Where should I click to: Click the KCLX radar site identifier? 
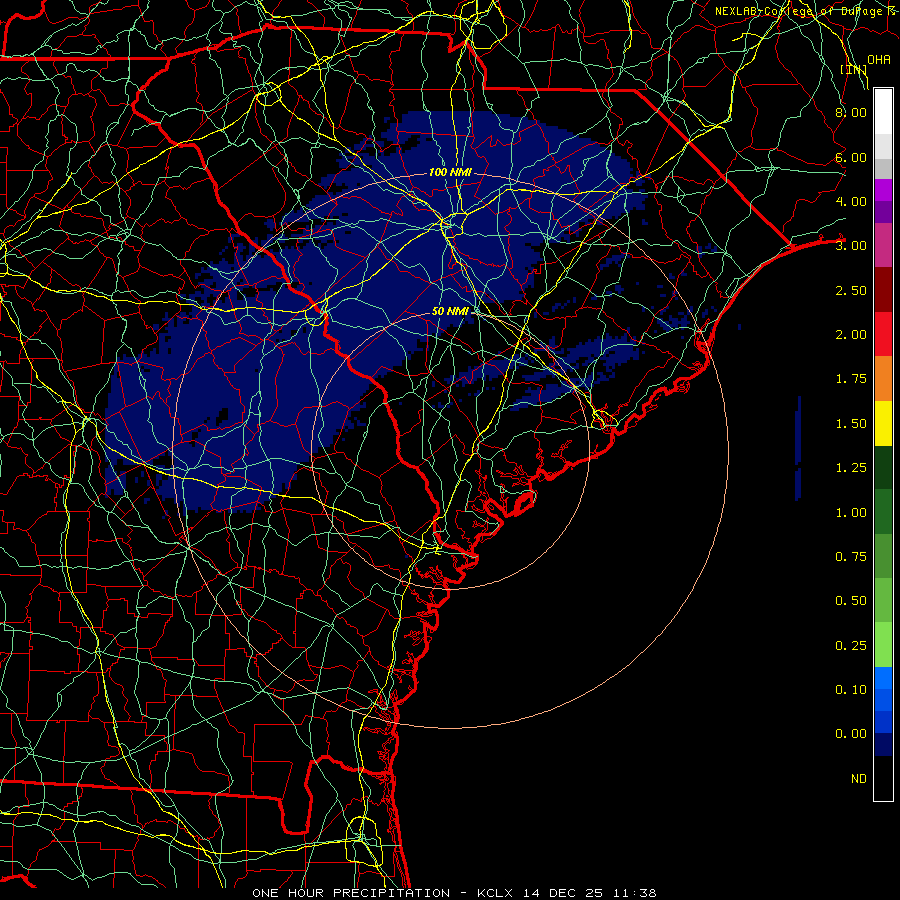[x=496, y=893]
